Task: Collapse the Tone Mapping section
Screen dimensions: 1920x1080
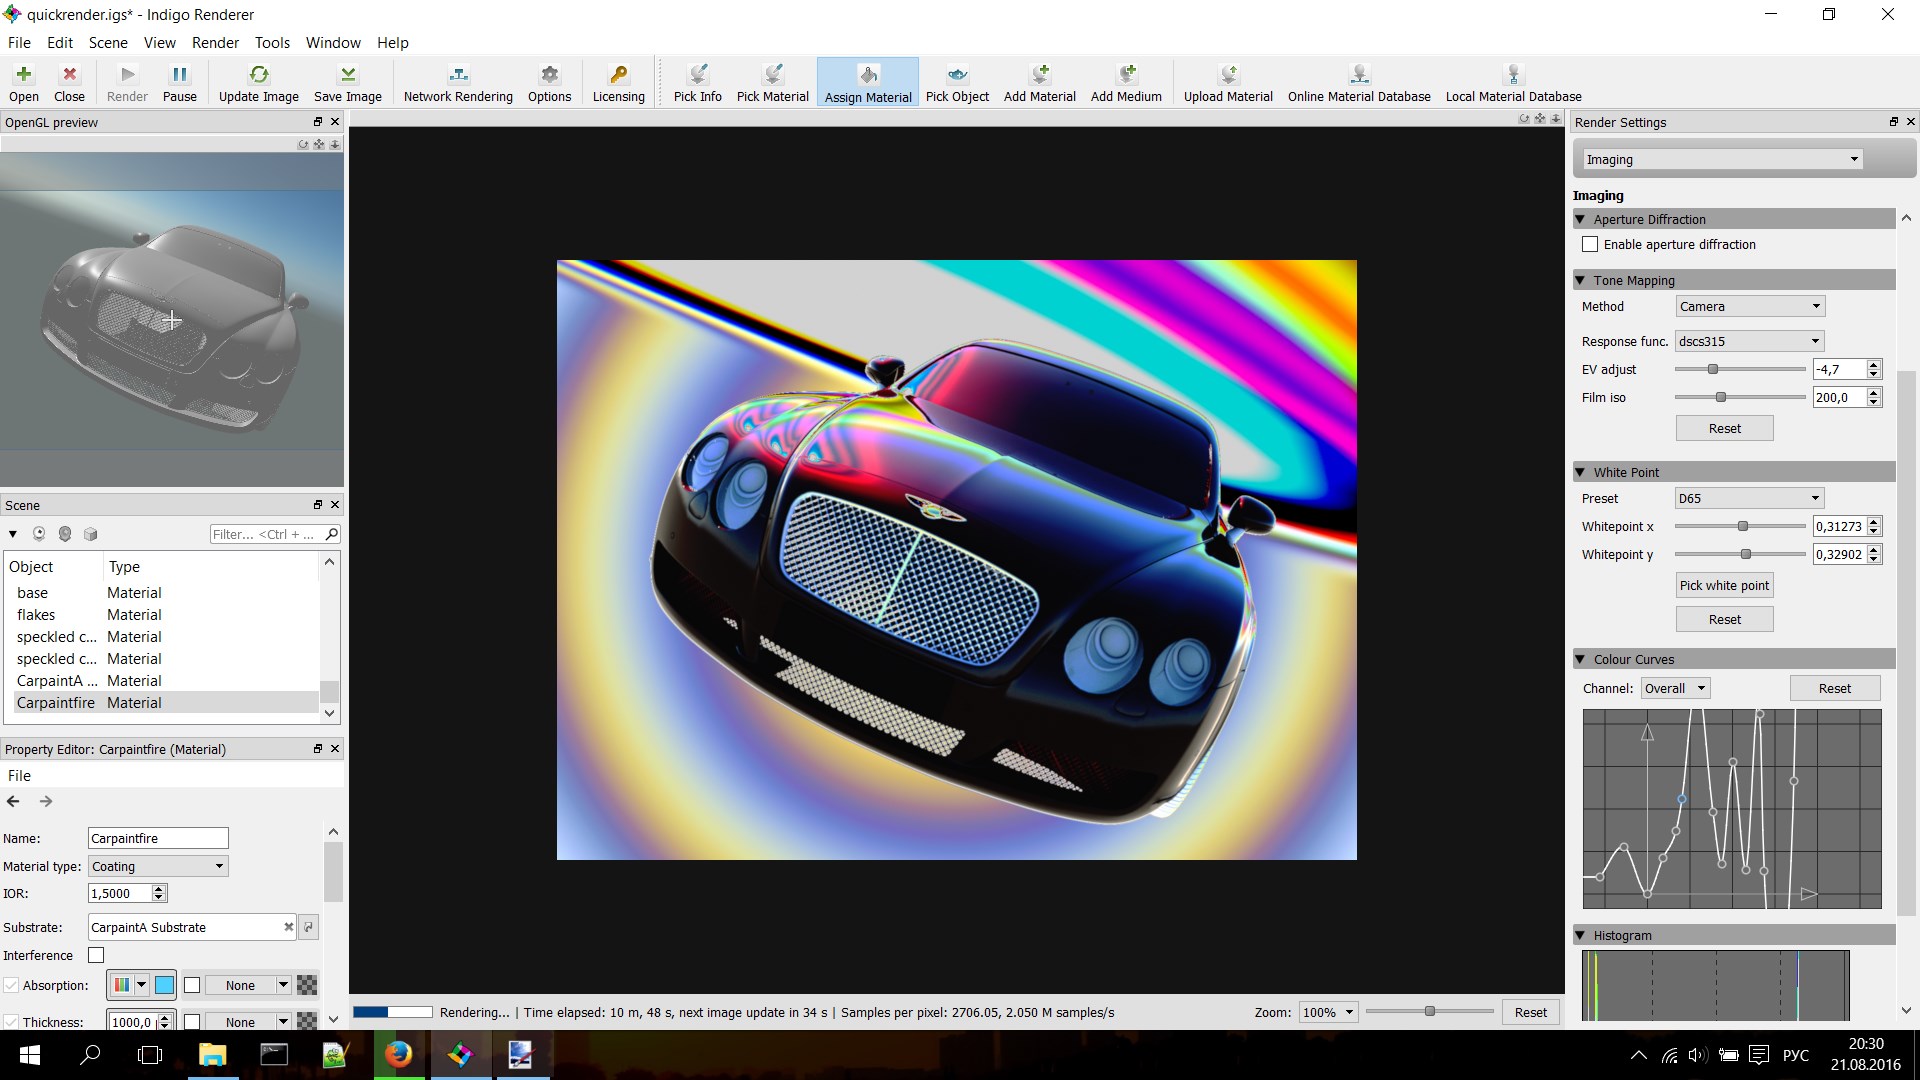Action: coord(1580,280)
